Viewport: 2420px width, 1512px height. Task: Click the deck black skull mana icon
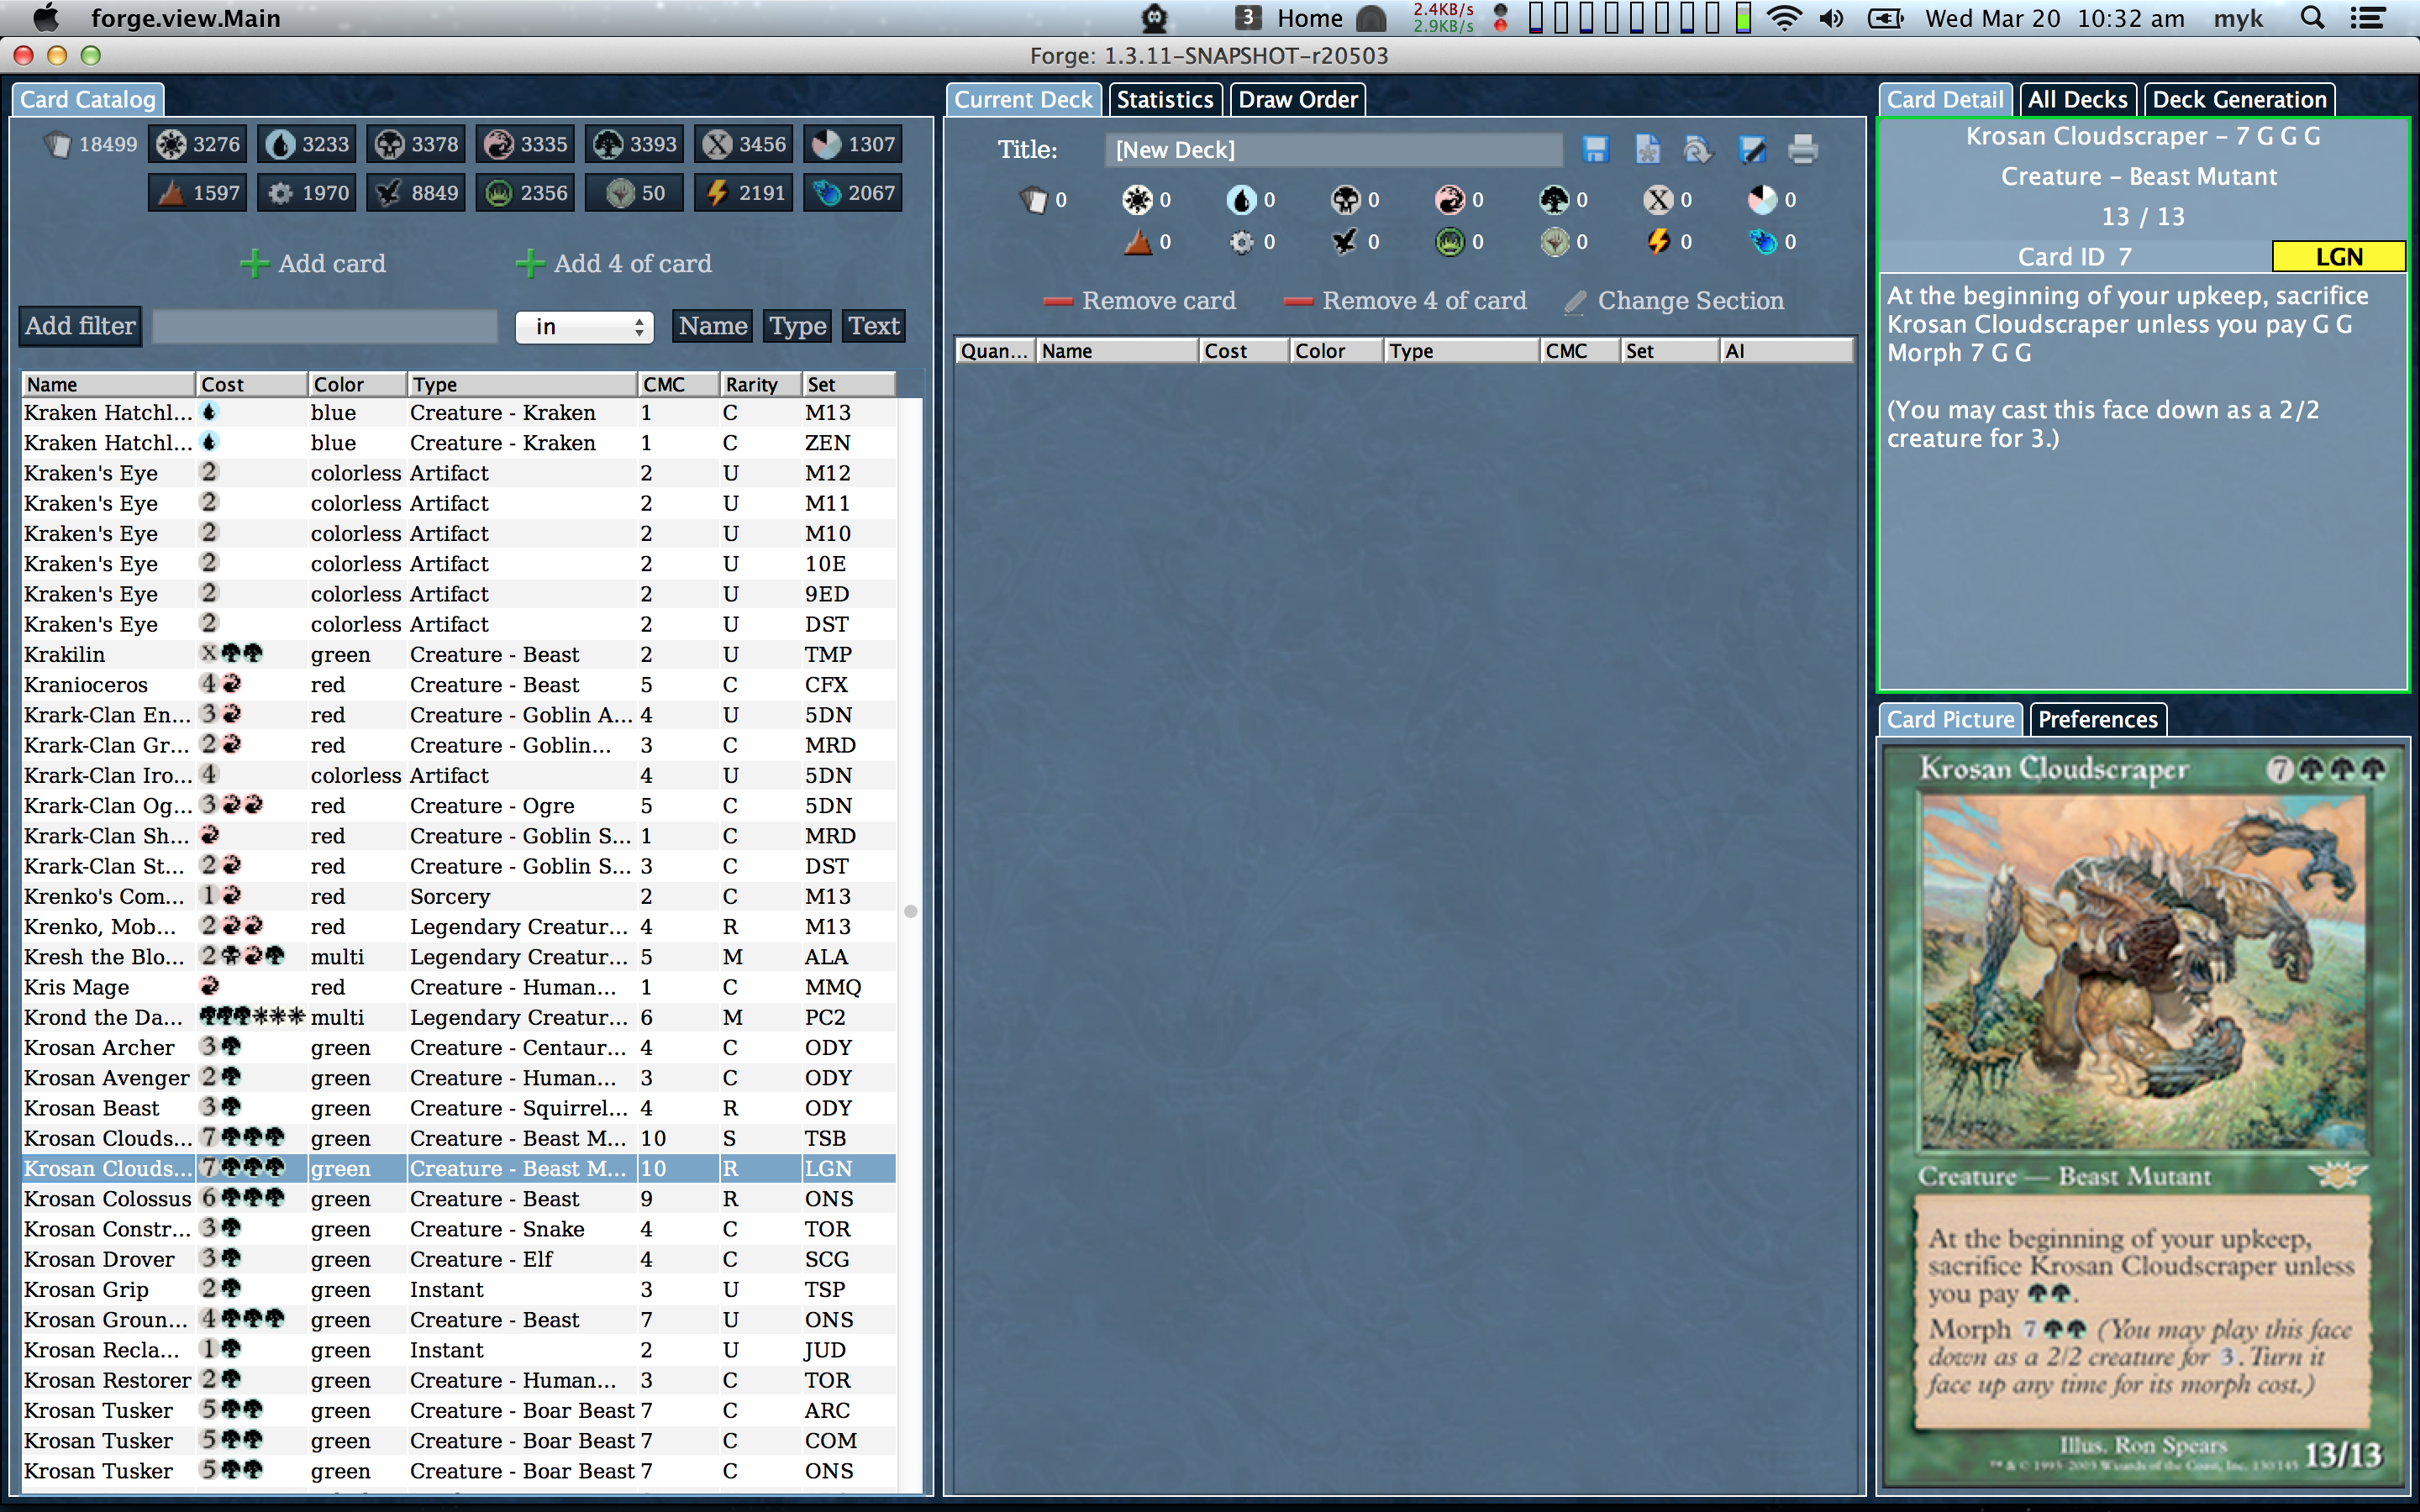coord(1345,200)
